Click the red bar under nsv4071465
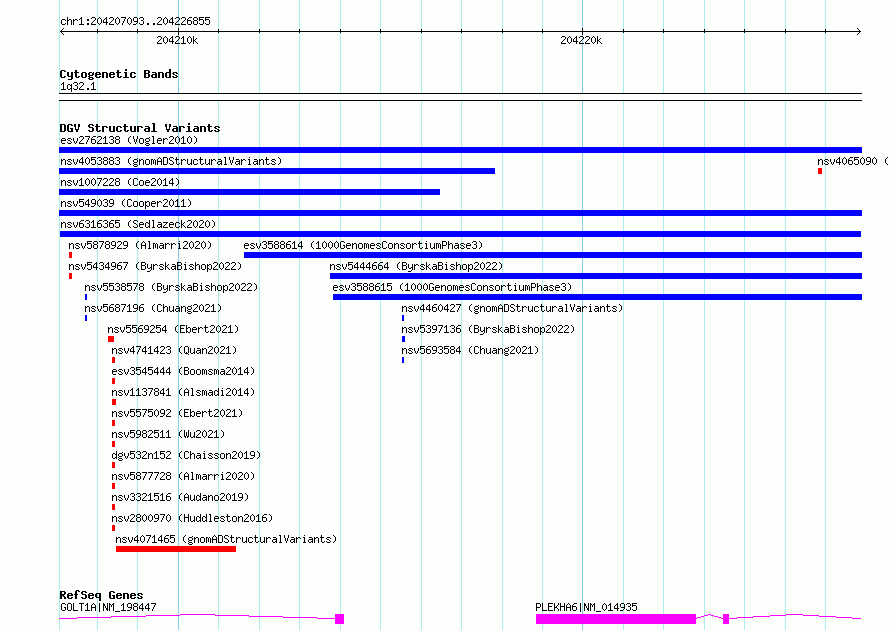The image size is (890, 630). click(176, 549)
